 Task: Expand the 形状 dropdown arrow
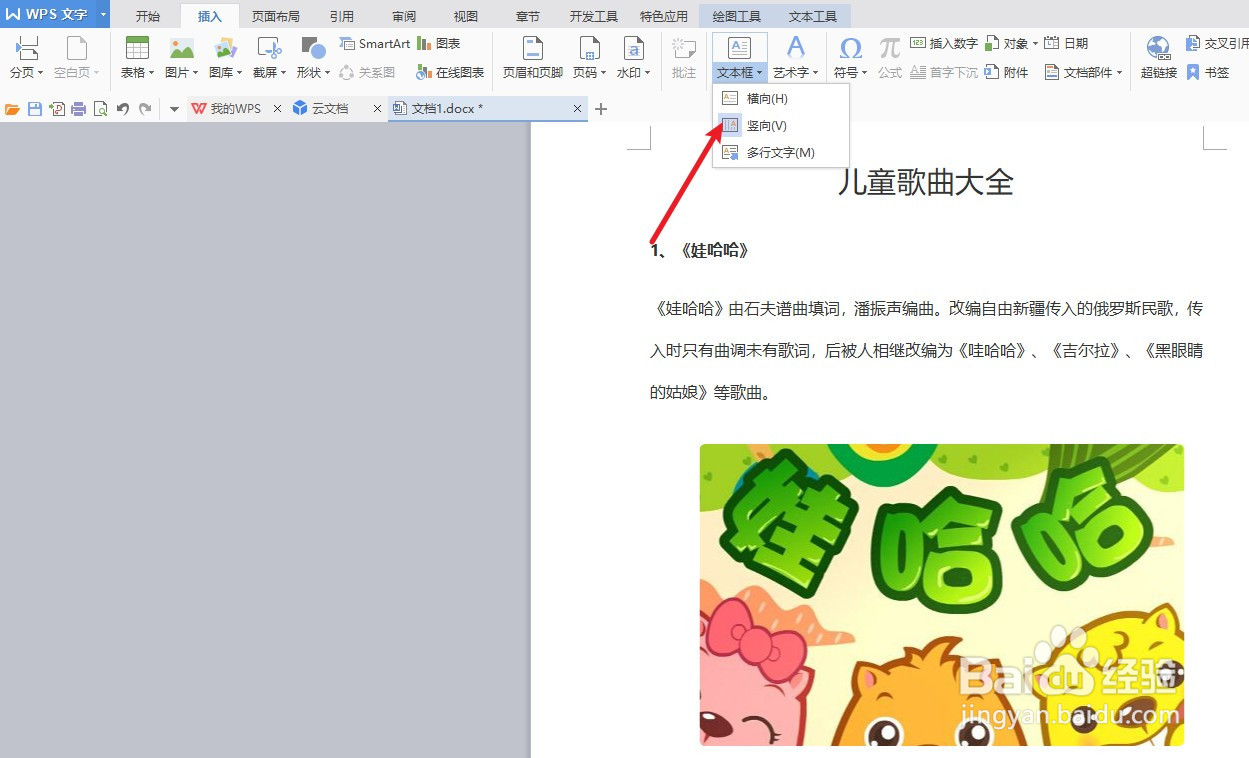tap(327, 73)
